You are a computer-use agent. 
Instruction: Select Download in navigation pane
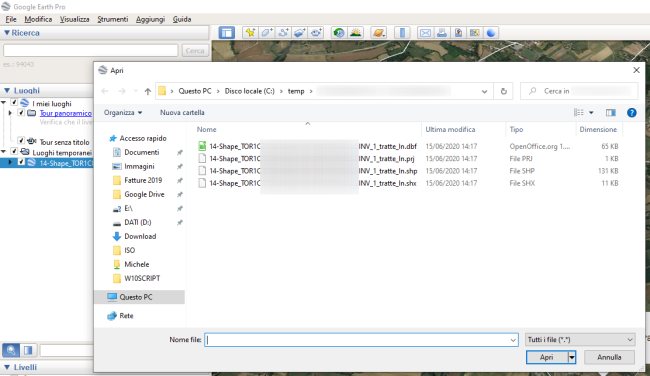[x=140, y=236]
